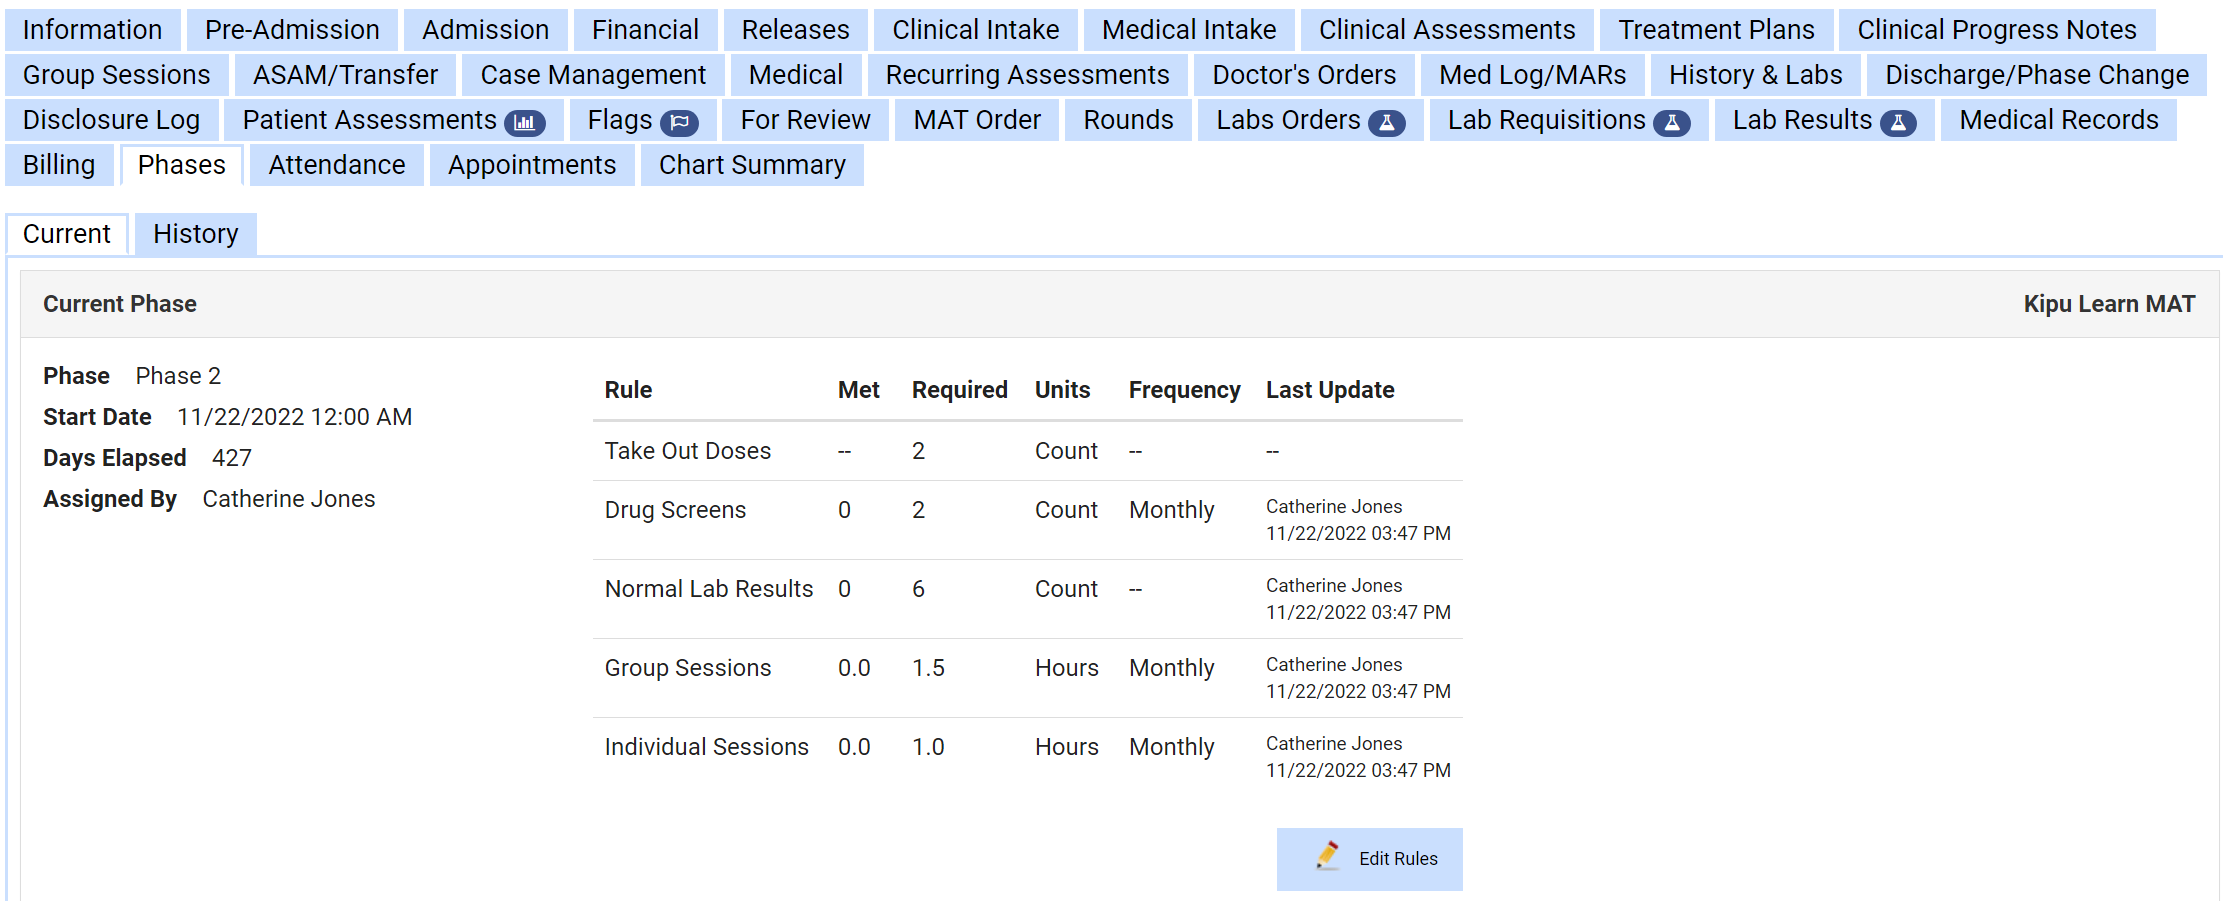Open the Chart Summary tab

point(751,165)
